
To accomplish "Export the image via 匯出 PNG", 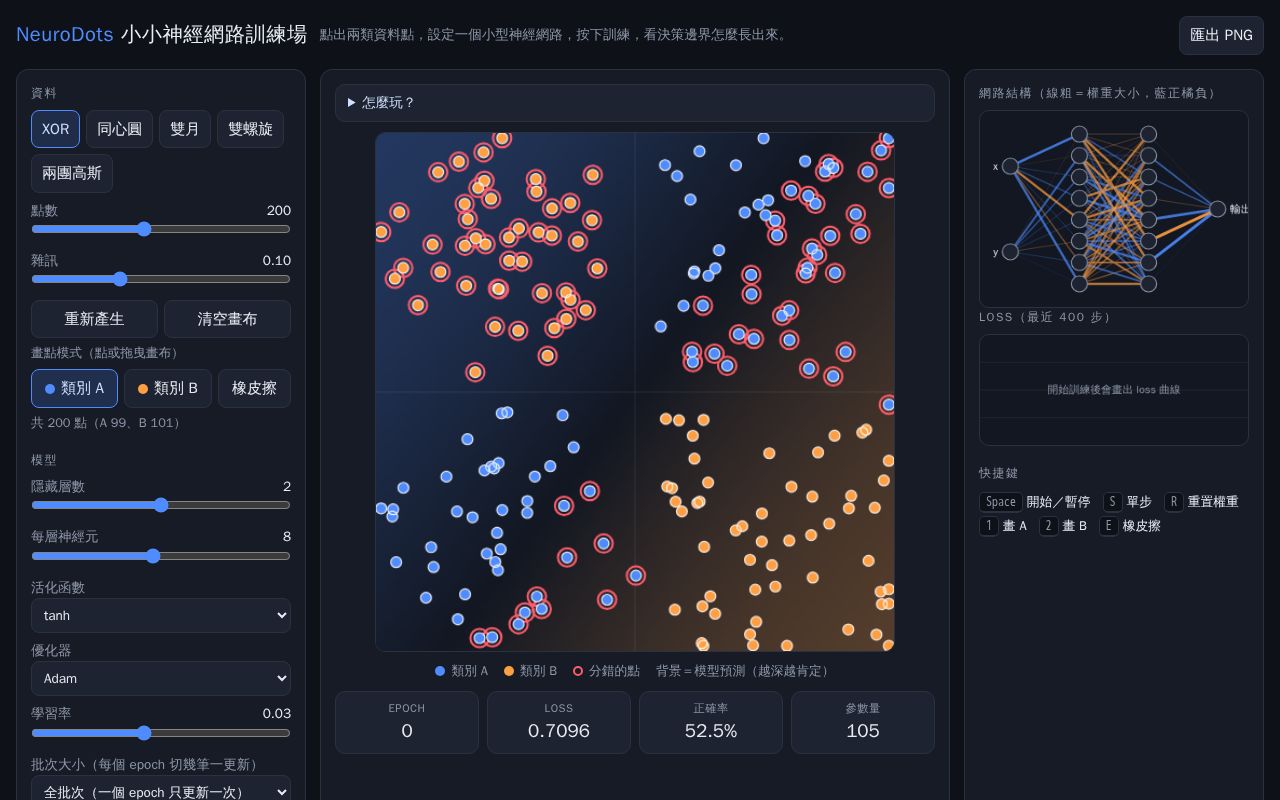I will point(1221,35).
